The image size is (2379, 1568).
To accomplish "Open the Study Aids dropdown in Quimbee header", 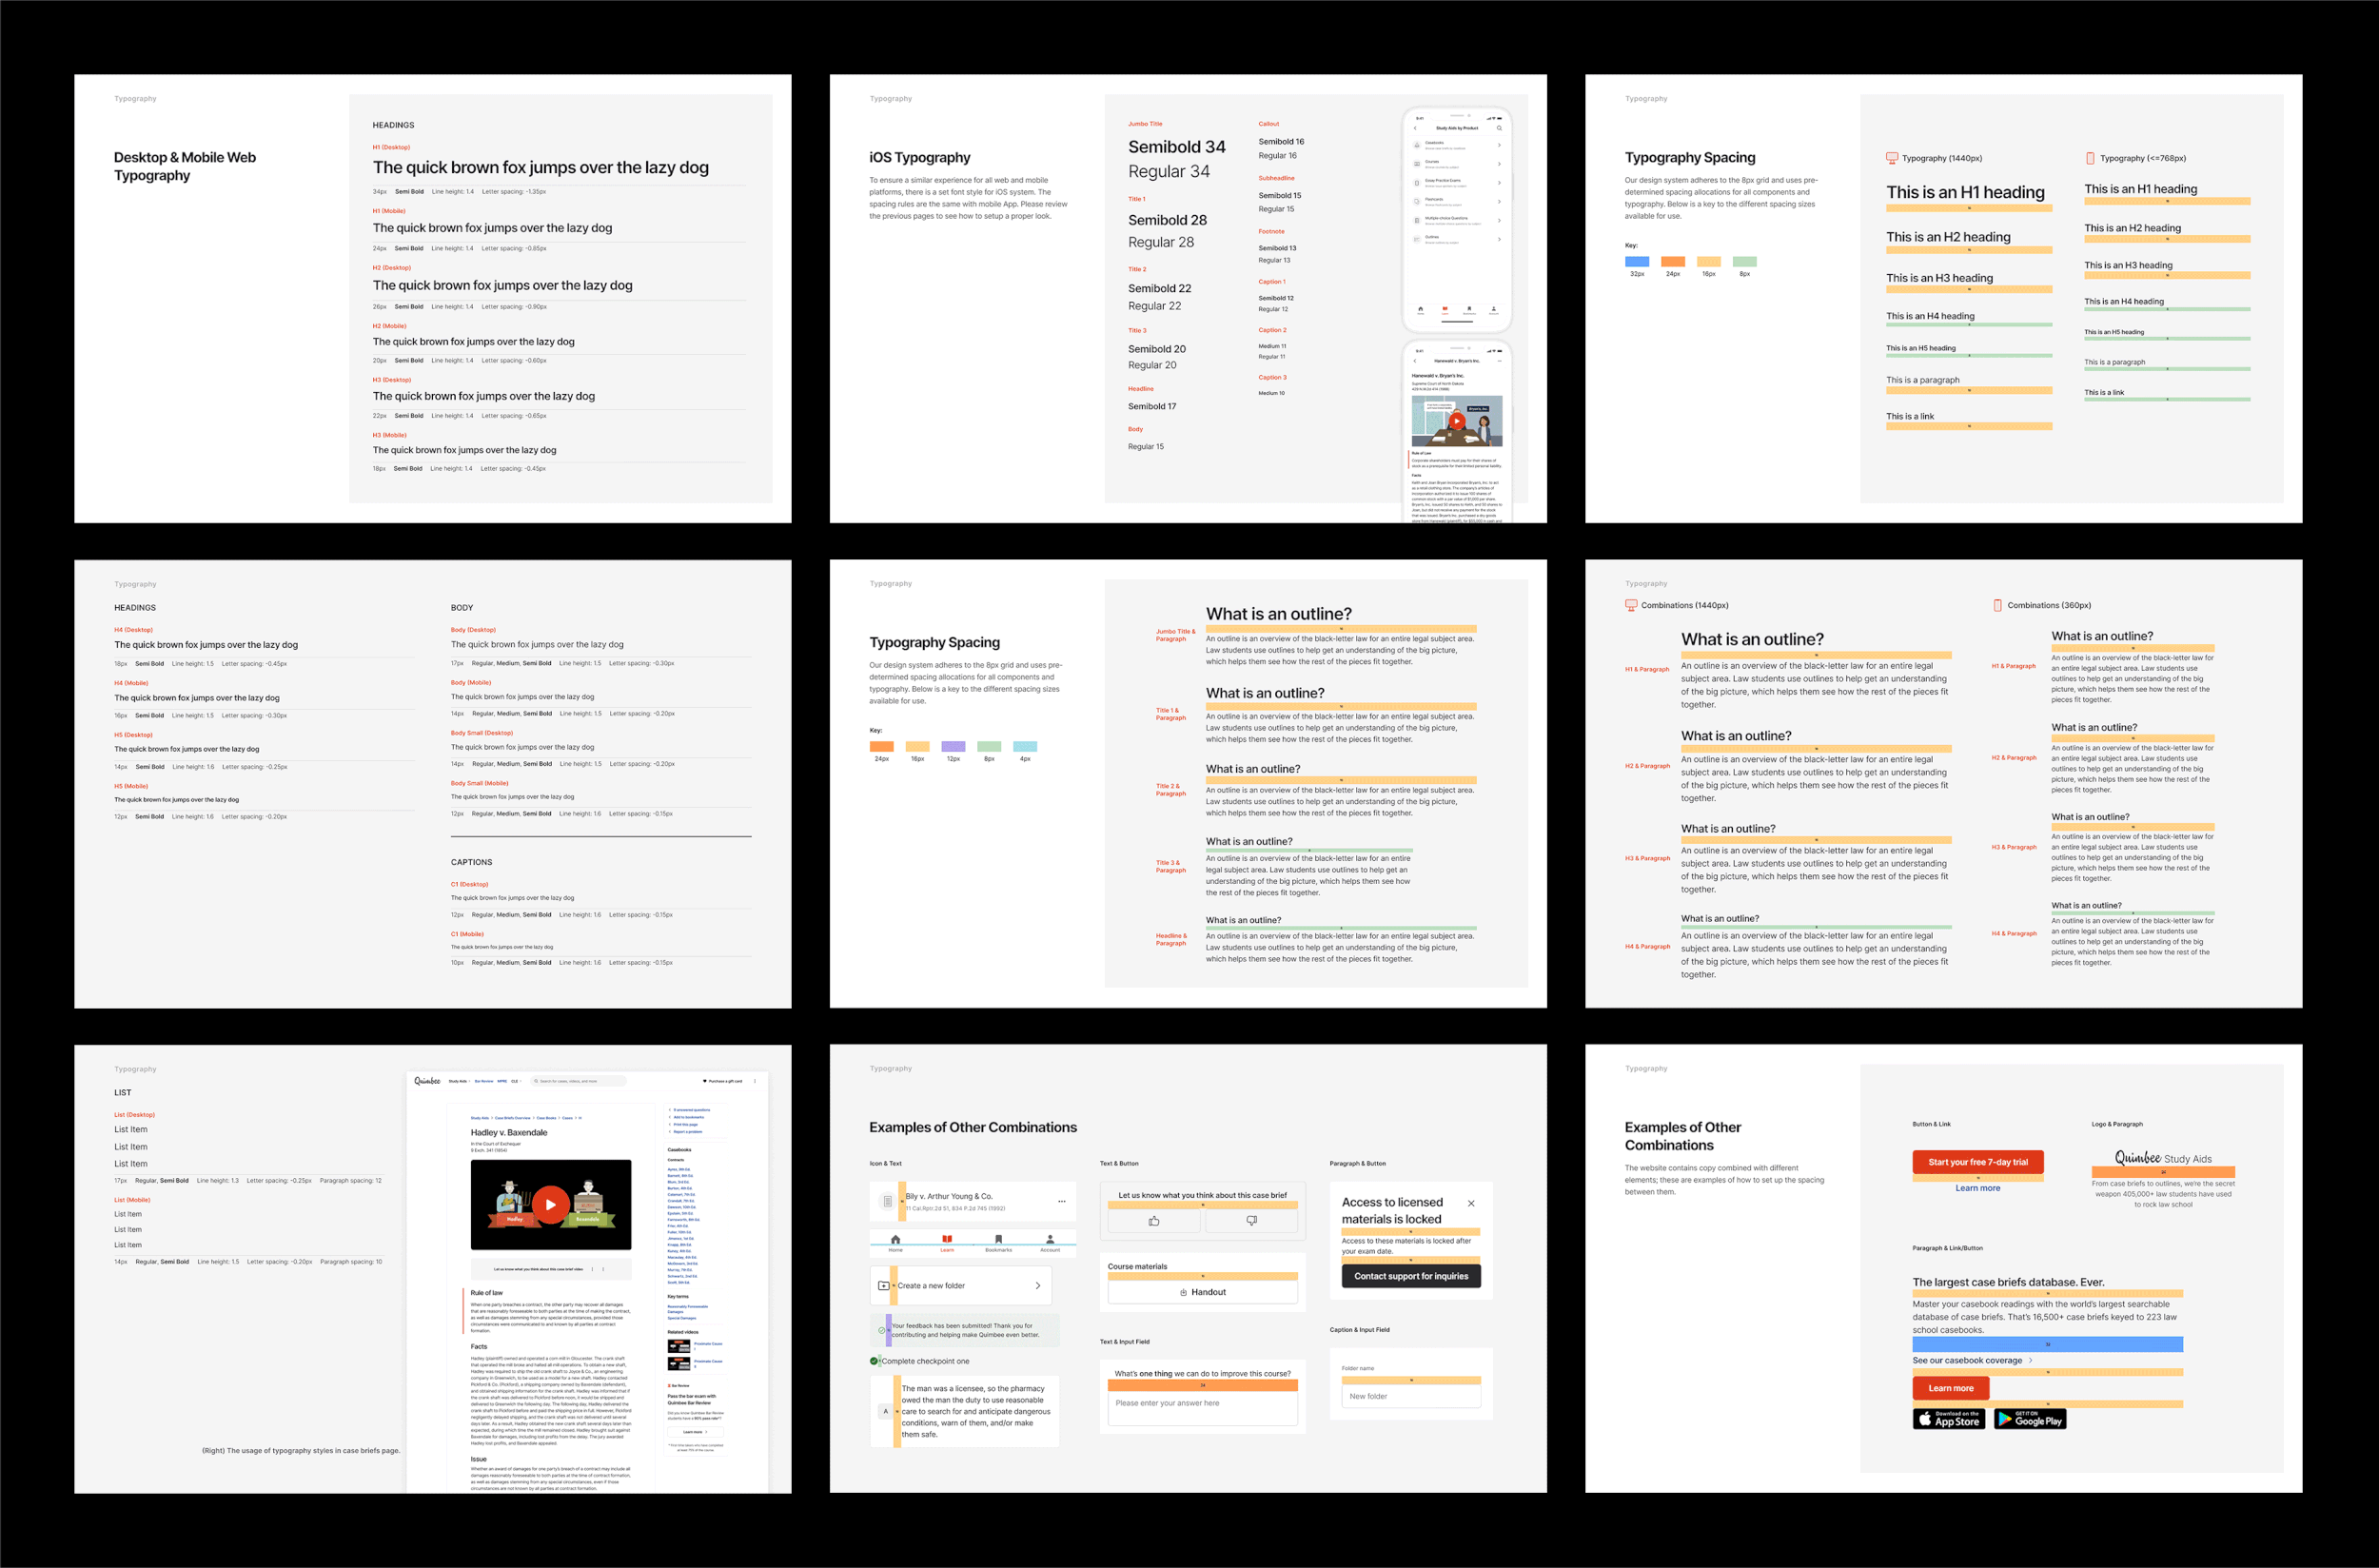I will (x=458, y=1081).
